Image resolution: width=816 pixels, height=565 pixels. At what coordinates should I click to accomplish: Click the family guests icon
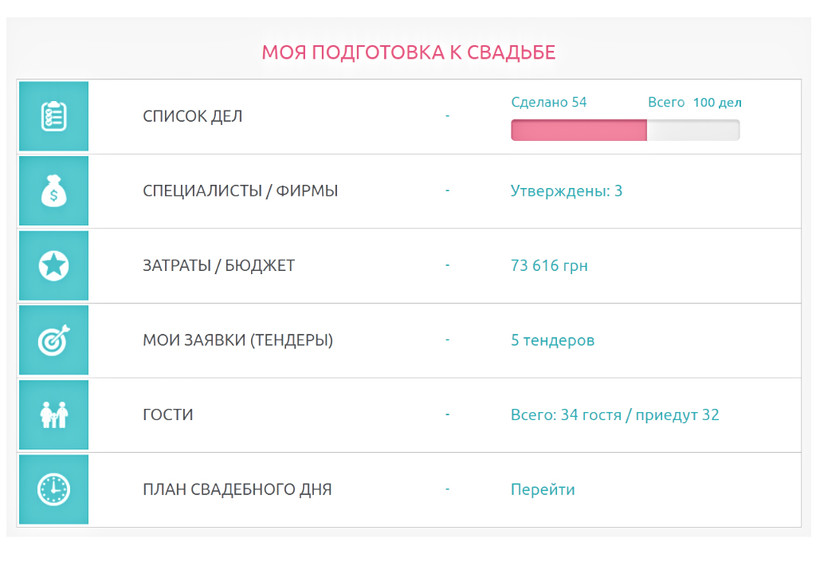[54, 415]
